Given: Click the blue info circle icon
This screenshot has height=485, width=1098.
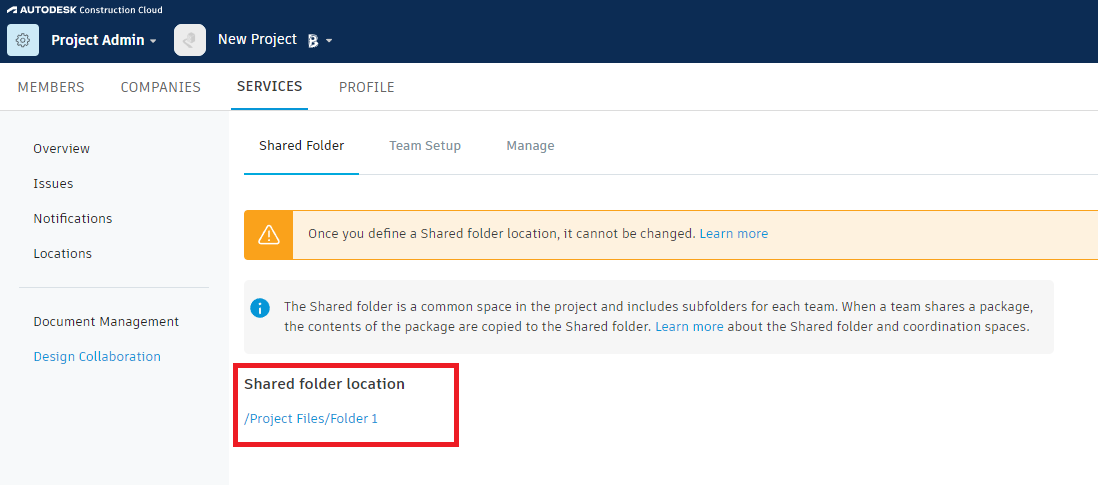Looking at the screenshot, I should (x=260, y=308).
